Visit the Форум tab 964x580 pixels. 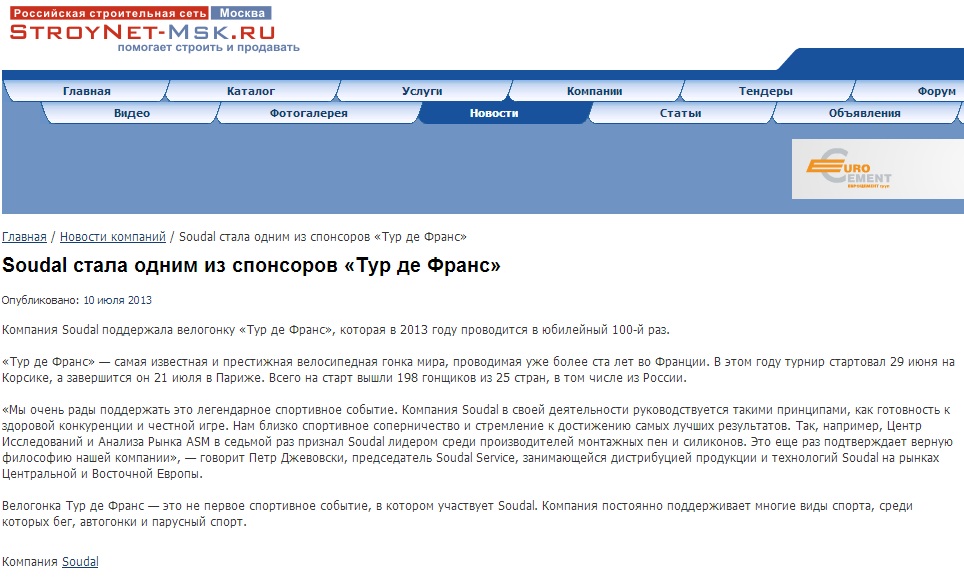908,91
